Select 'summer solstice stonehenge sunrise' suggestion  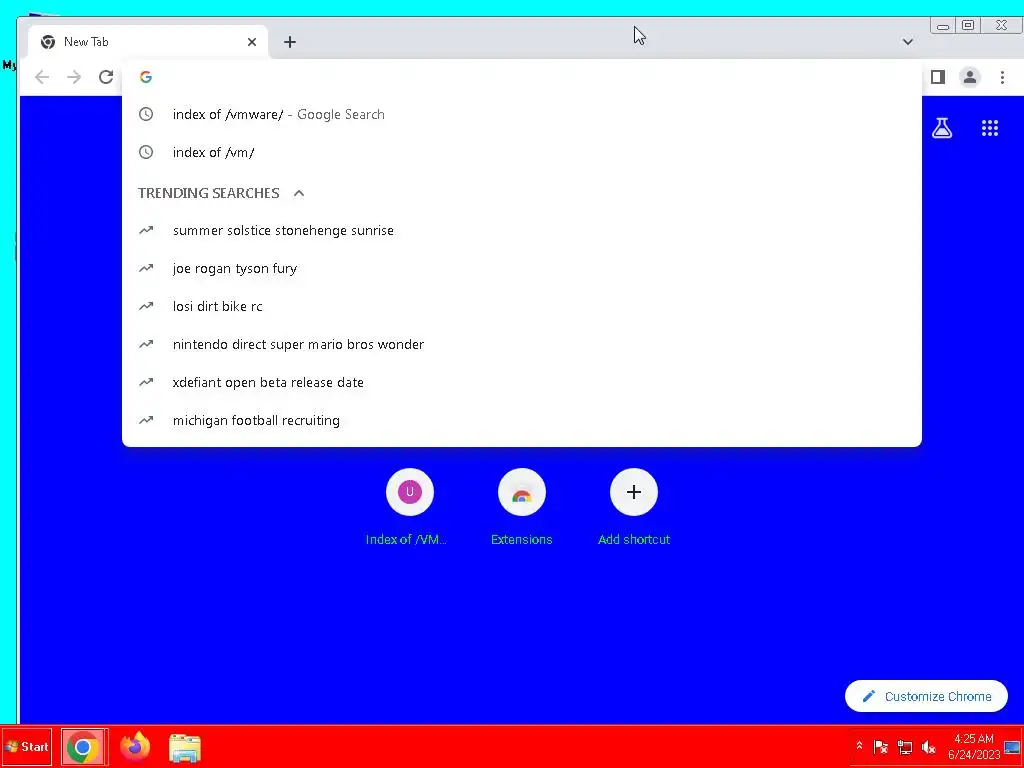point(522,231)
